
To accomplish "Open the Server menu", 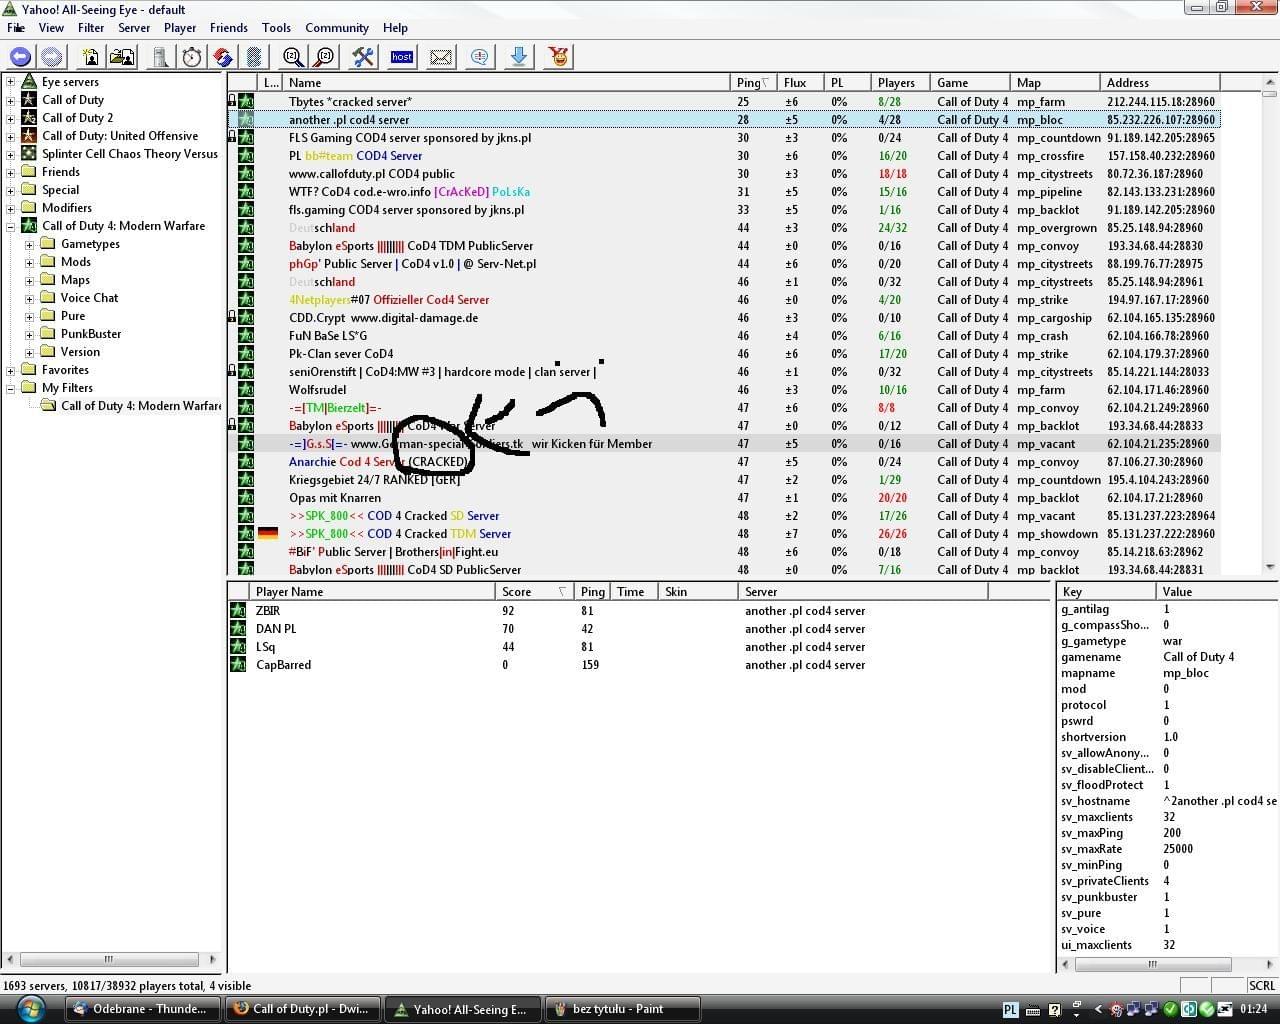I will [134, 28].
